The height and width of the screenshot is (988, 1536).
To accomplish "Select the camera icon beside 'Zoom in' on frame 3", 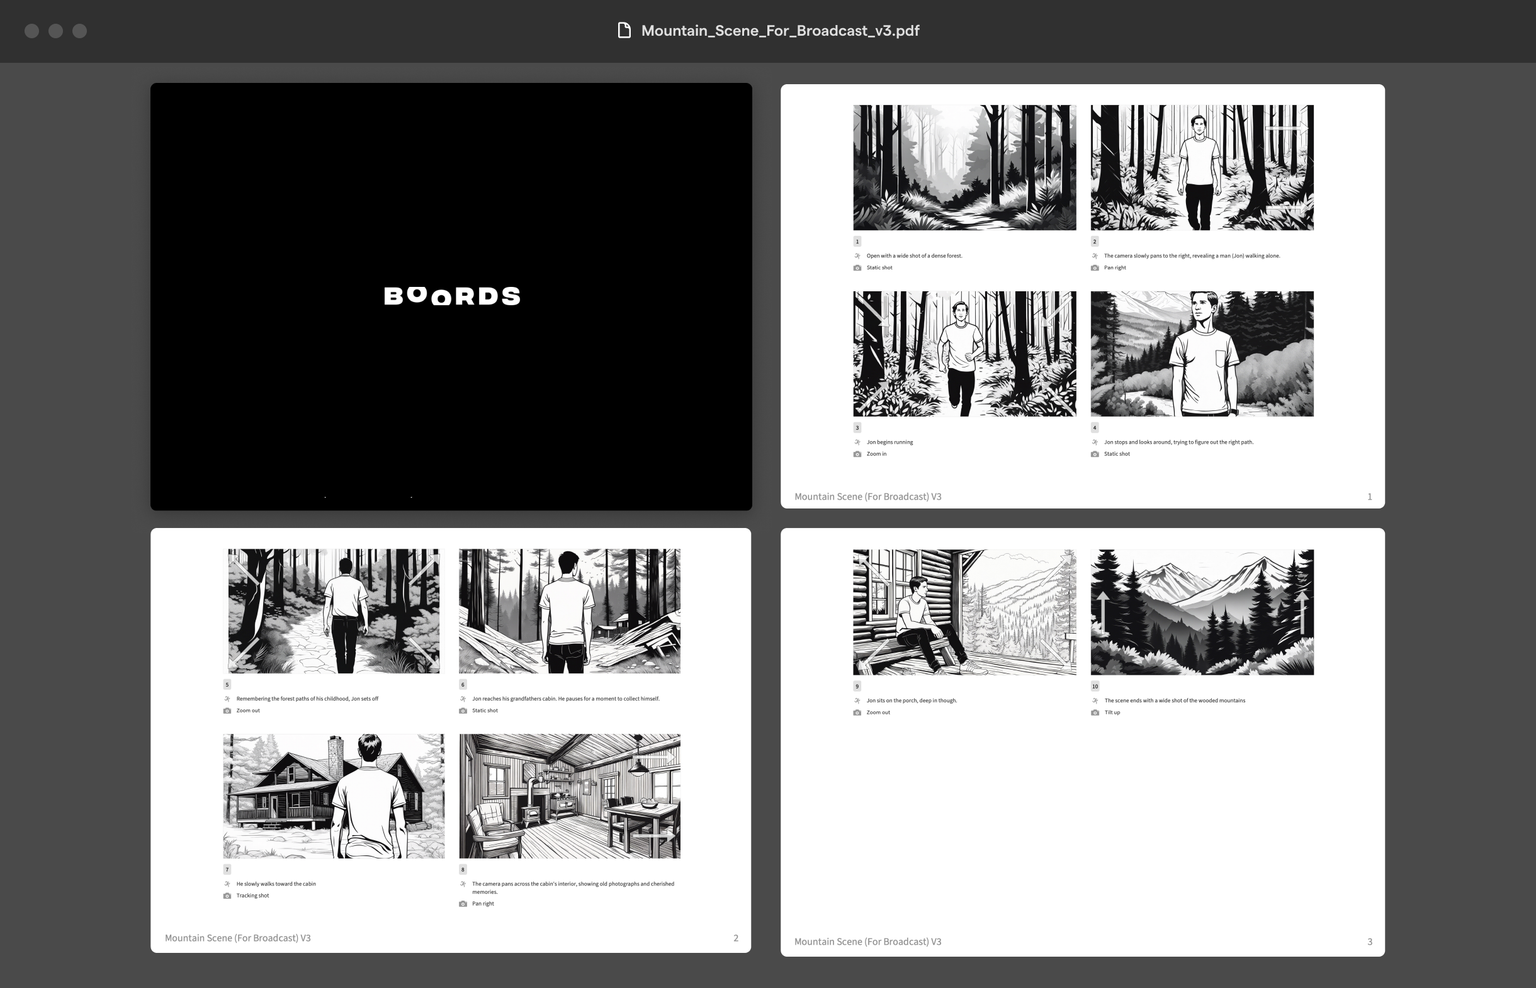I will coord(857,453).
